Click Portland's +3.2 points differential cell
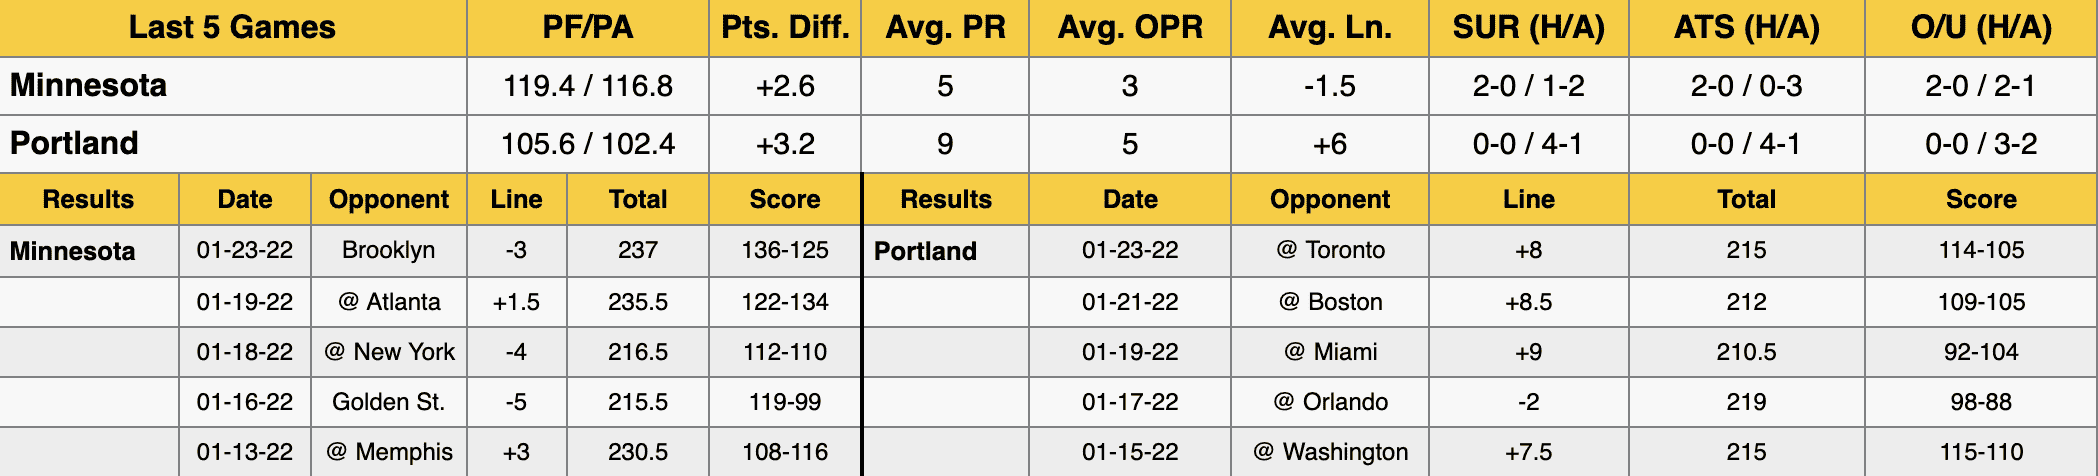This screenshot has height=476, width=2098. 785,144
